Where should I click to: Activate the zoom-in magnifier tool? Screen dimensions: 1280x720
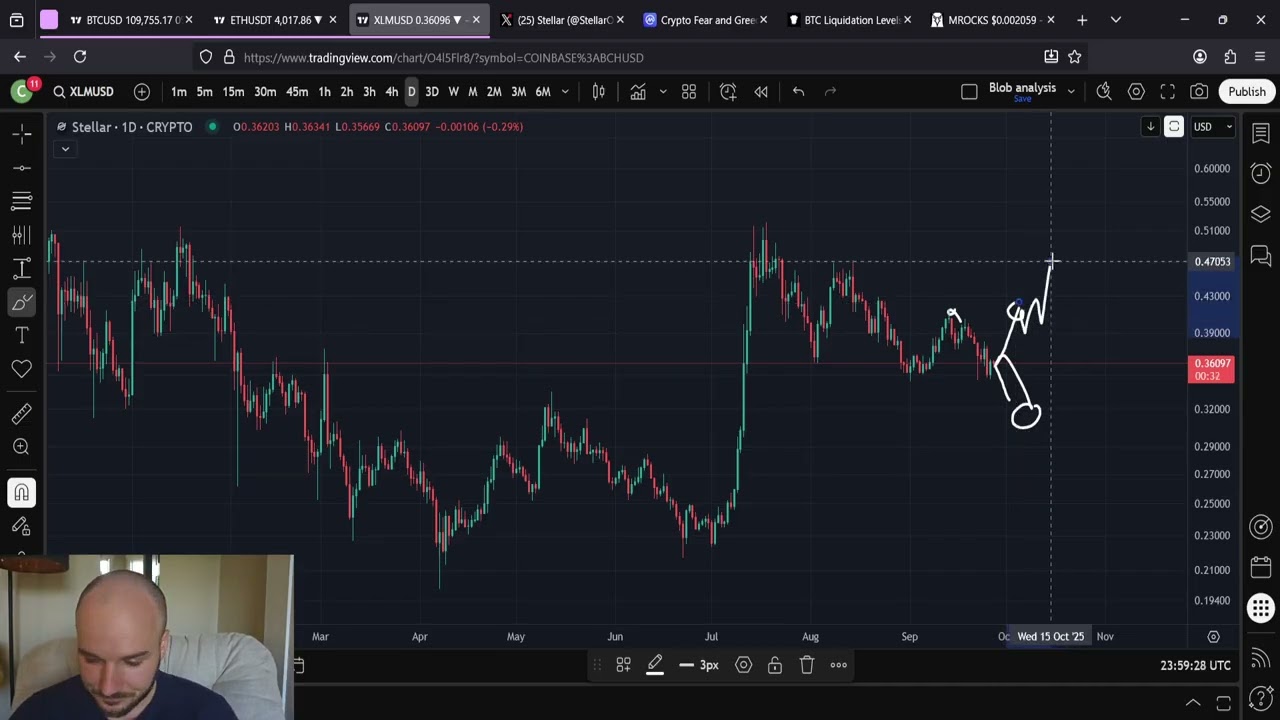(22, 447)
